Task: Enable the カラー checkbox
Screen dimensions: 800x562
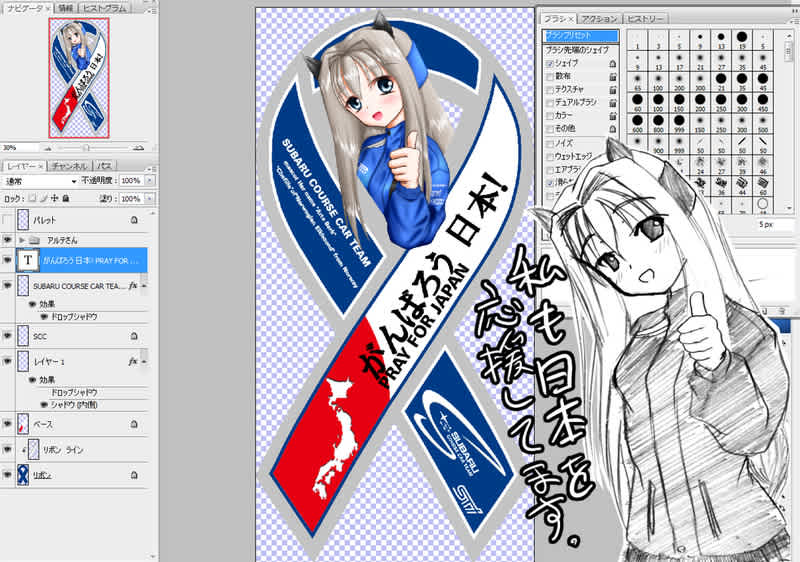Action: [550, 116]
